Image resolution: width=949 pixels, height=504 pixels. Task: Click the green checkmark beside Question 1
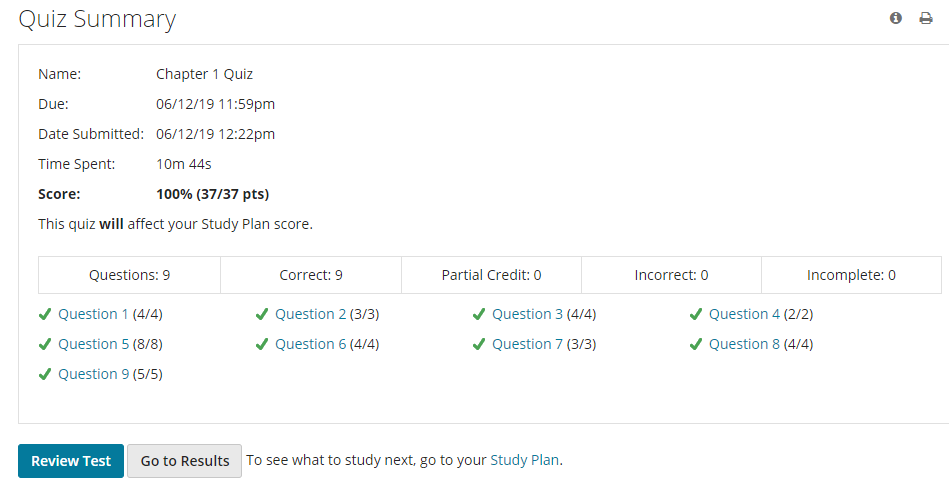(x=45, y=314)
